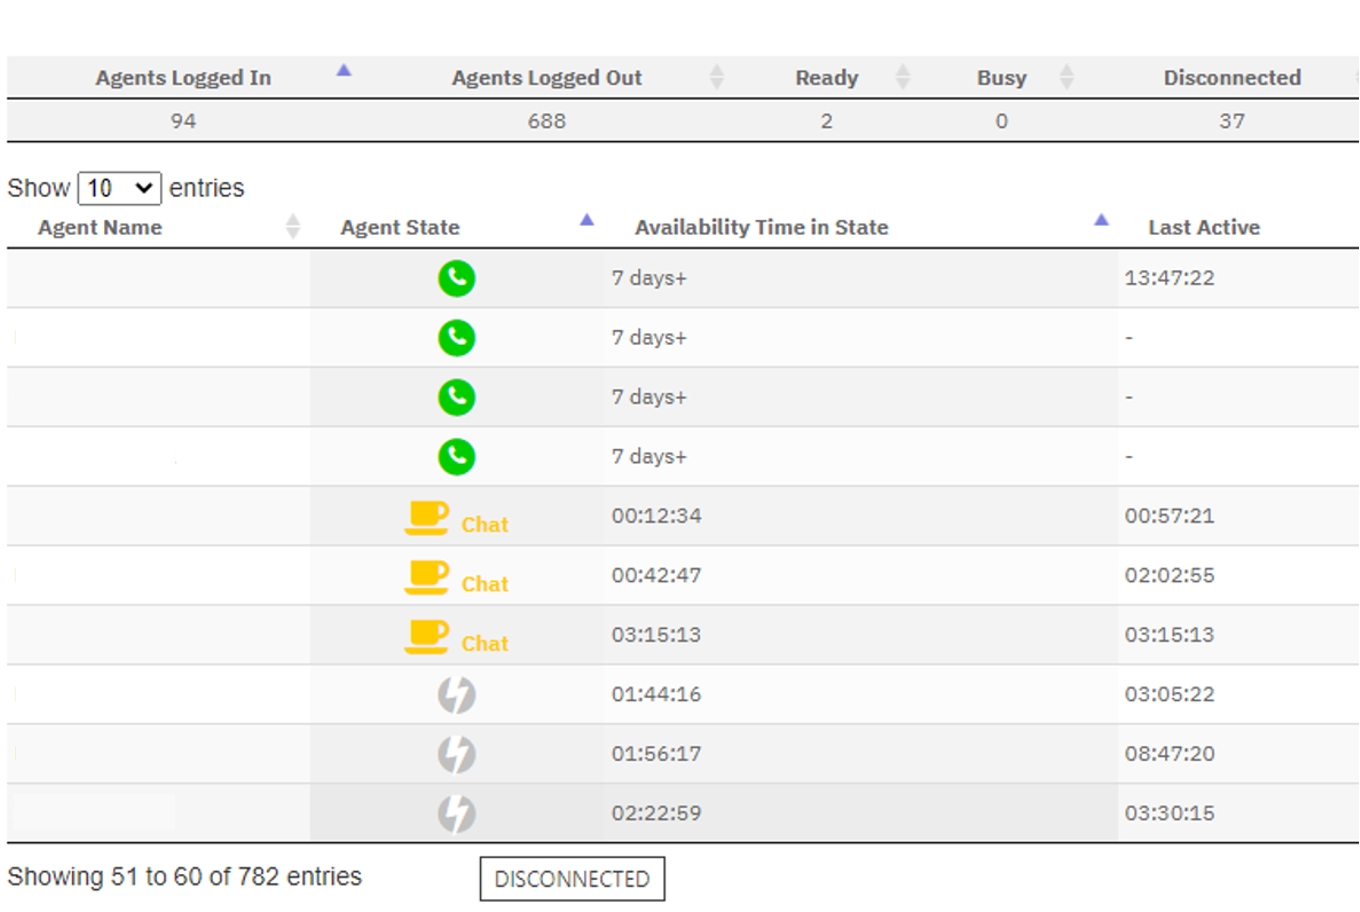Toggle the sort arrow on Agent State
The image size is (1360, 912).
click(x=586, y=220)
